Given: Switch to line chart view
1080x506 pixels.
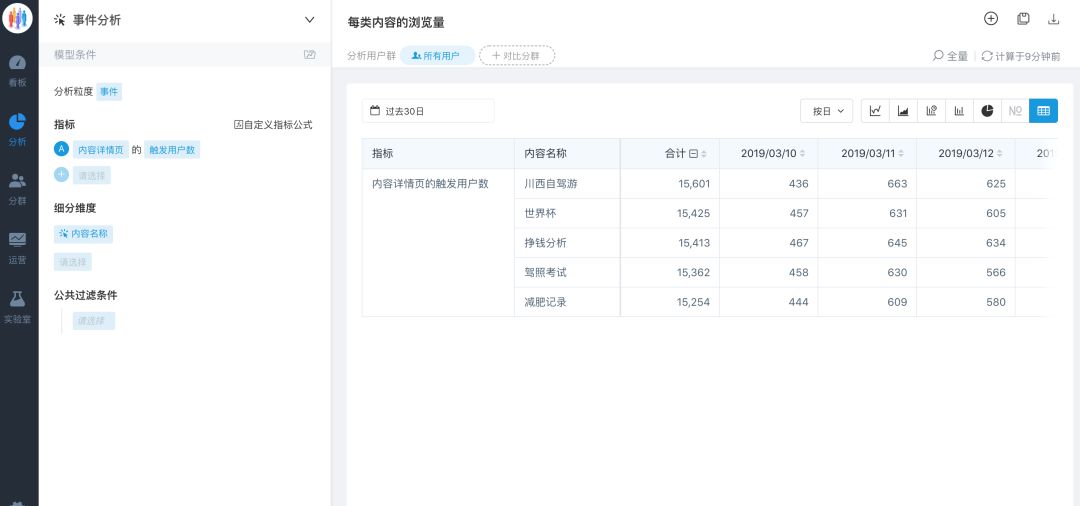Looking at the screenshot, I should click(875, 111).
